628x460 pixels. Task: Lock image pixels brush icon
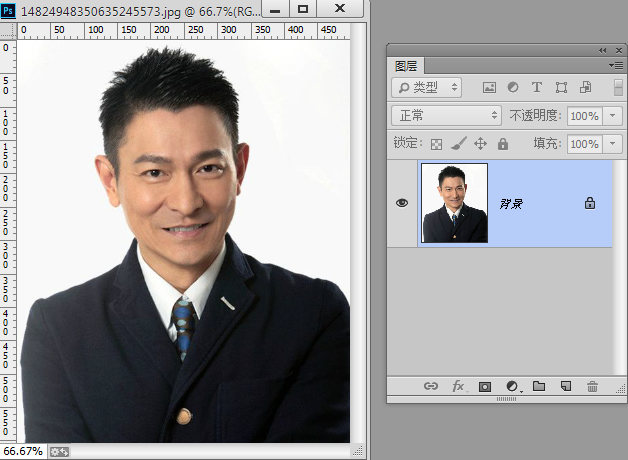[459, 143]
